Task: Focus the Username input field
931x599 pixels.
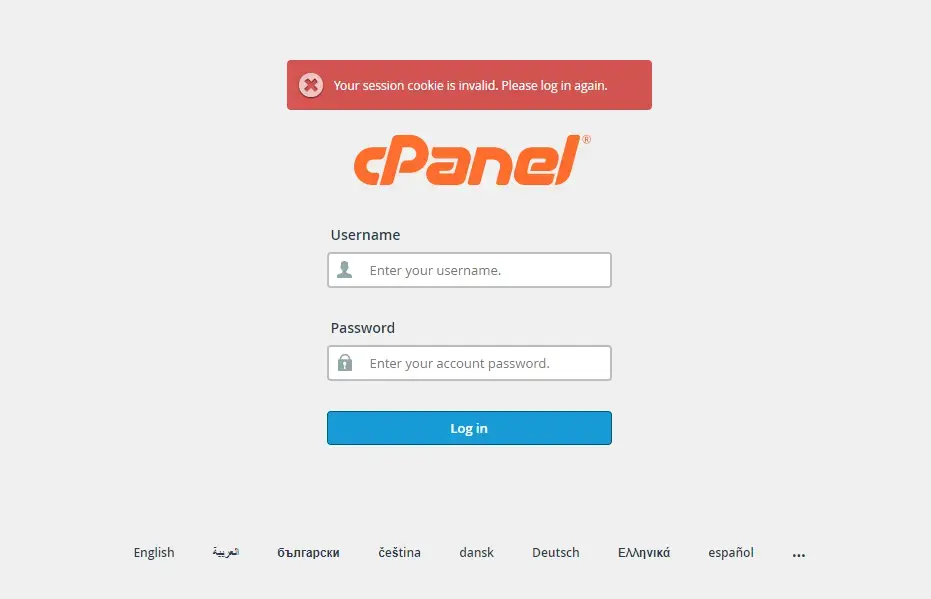Action: [x=469, y=270]
